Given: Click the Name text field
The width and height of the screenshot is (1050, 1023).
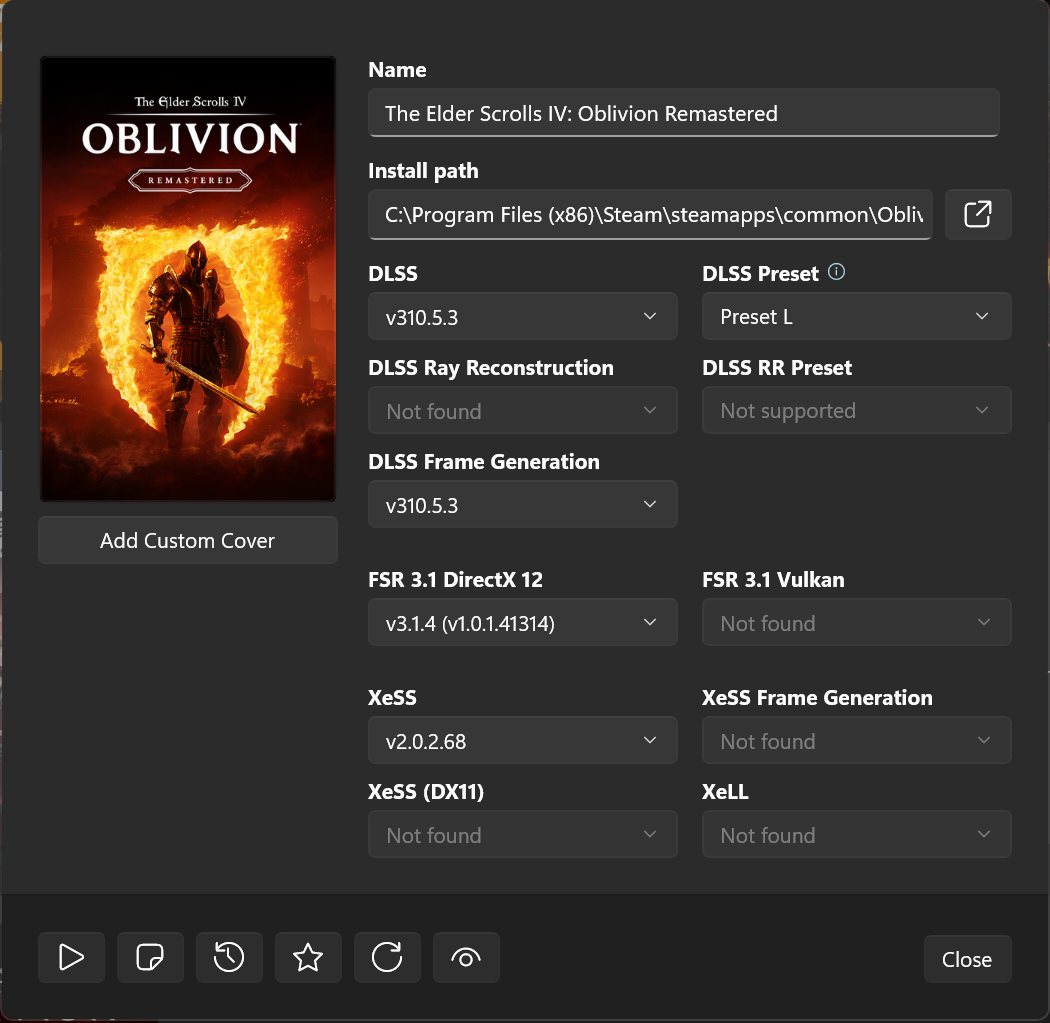Looking at the screenshot, I should click(x=684, y=113).
